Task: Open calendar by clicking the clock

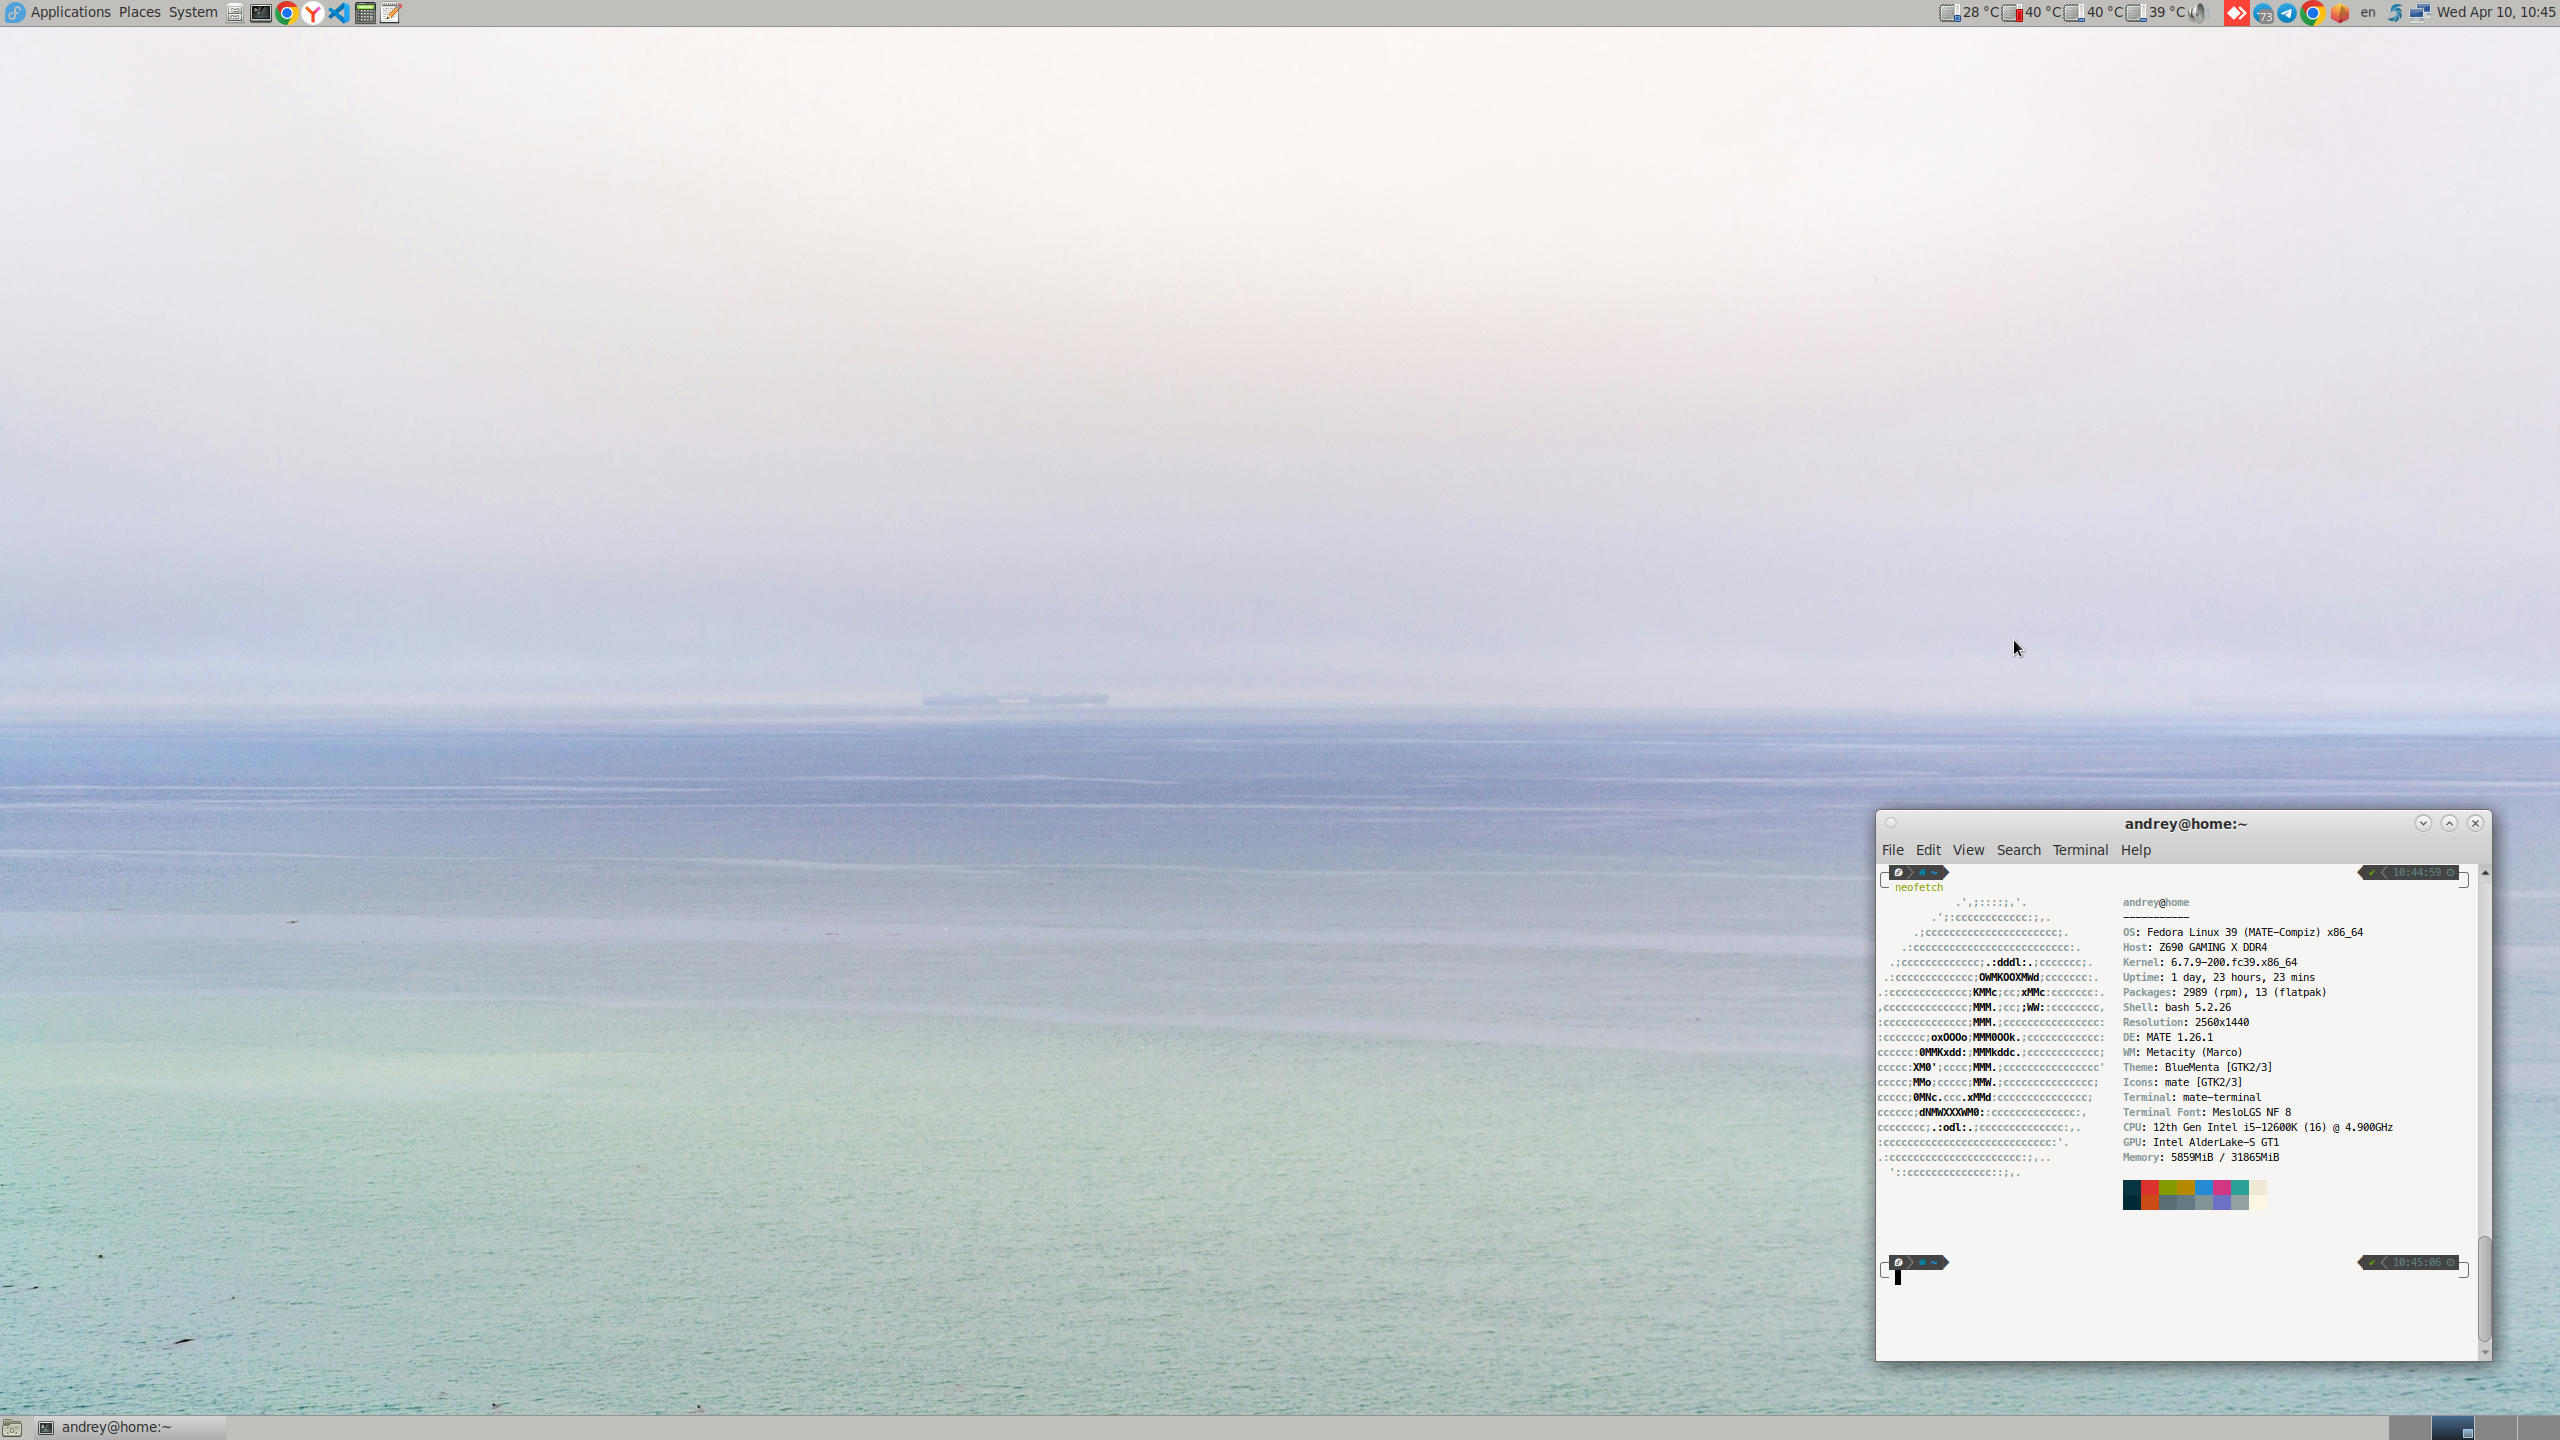Action: tap(2496, 13)
